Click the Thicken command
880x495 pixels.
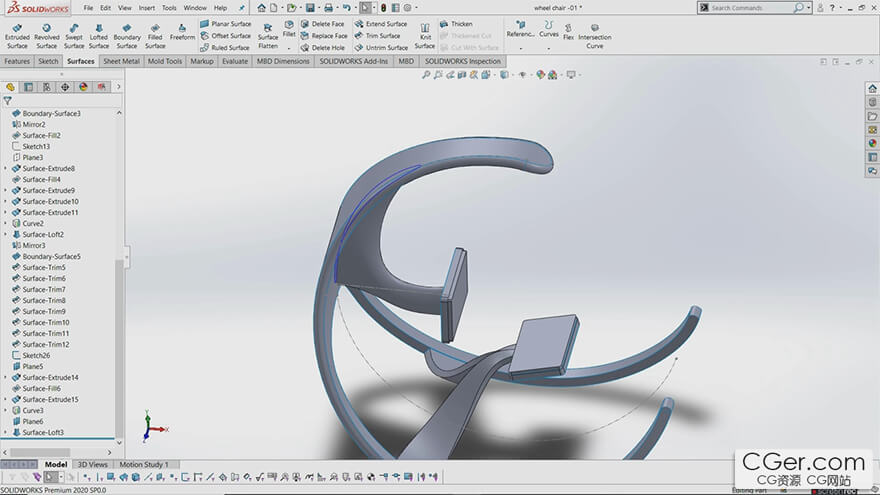(x=456, y=24)
